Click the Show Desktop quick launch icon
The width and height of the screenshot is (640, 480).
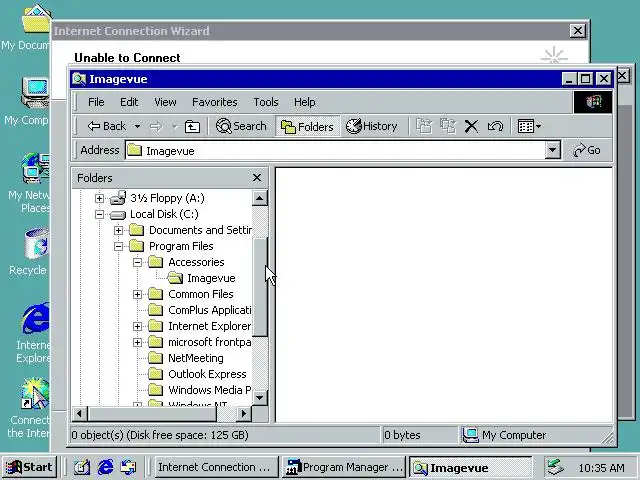(x=82, y=467)
